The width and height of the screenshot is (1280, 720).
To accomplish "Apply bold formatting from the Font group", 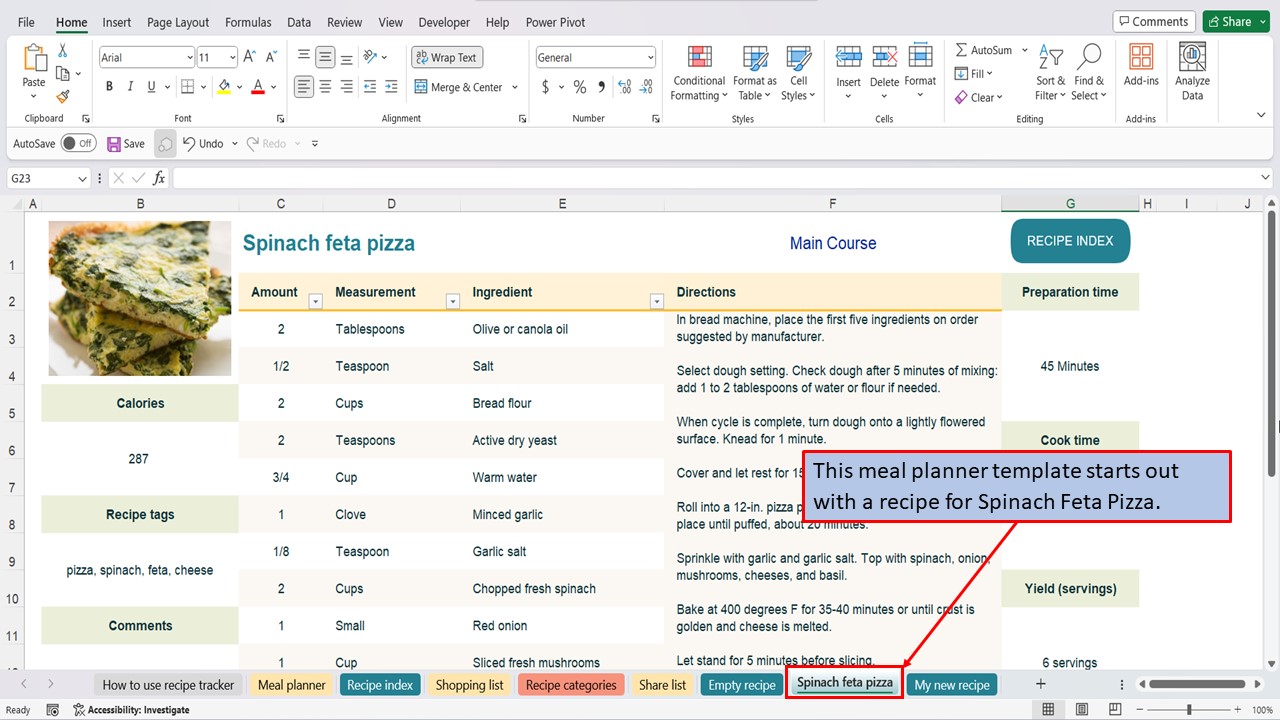I will point(109,86).
